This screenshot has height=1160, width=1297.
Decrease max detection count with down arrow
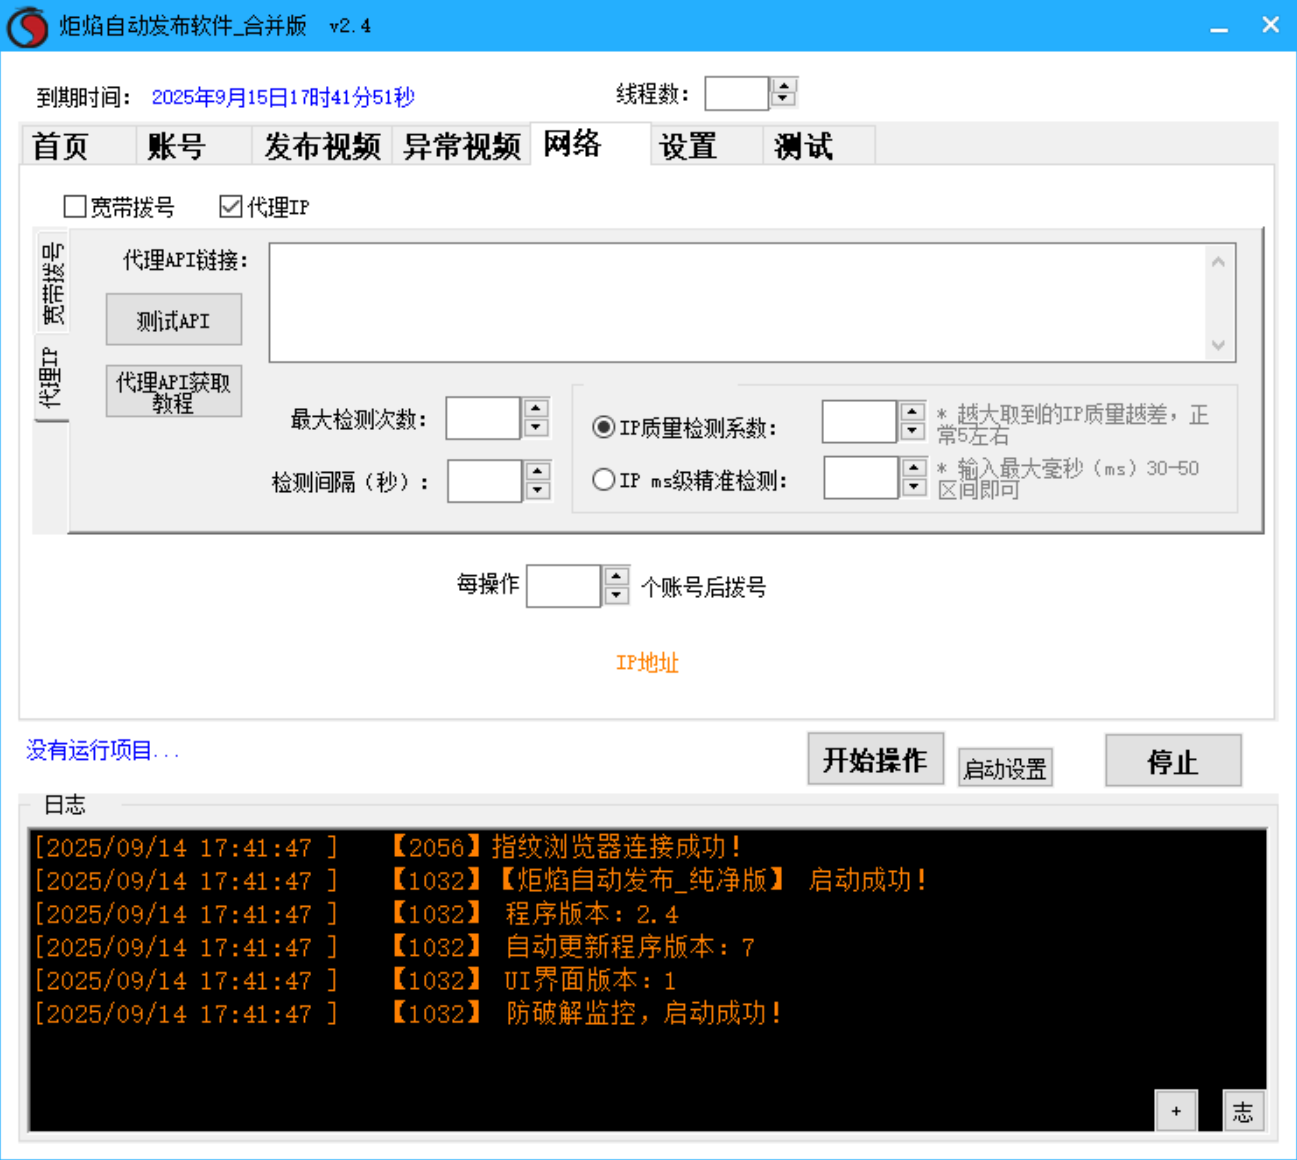(x=536, y=429)
